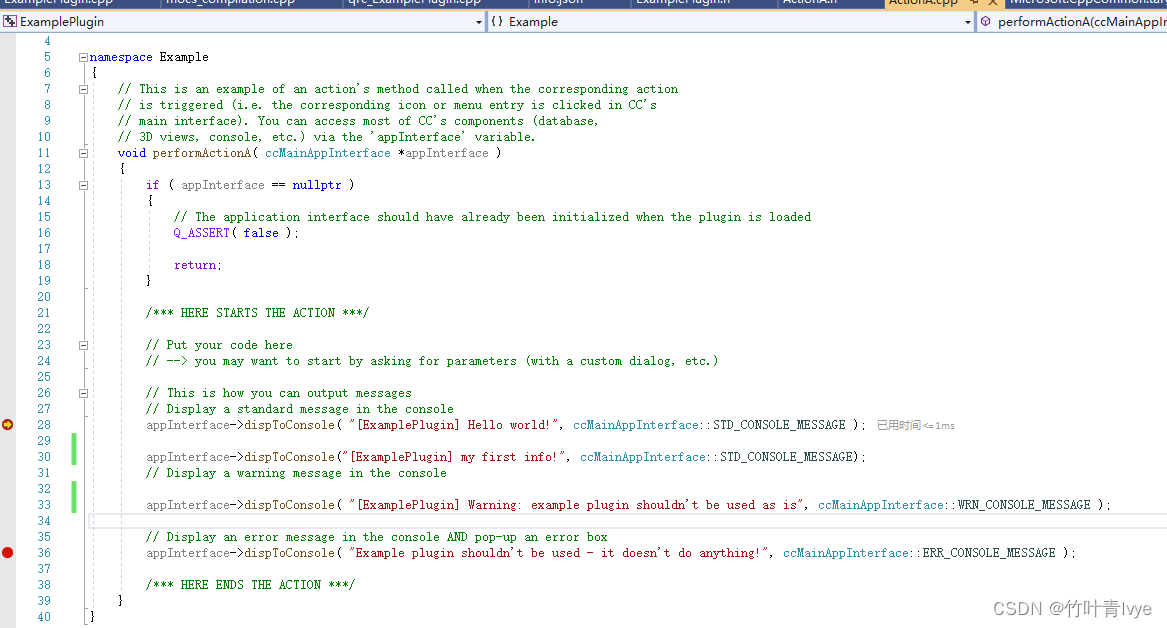
Task: Toggle a breakpoint beside the Q_ASSERT line
Action: [x=7, y=232]
